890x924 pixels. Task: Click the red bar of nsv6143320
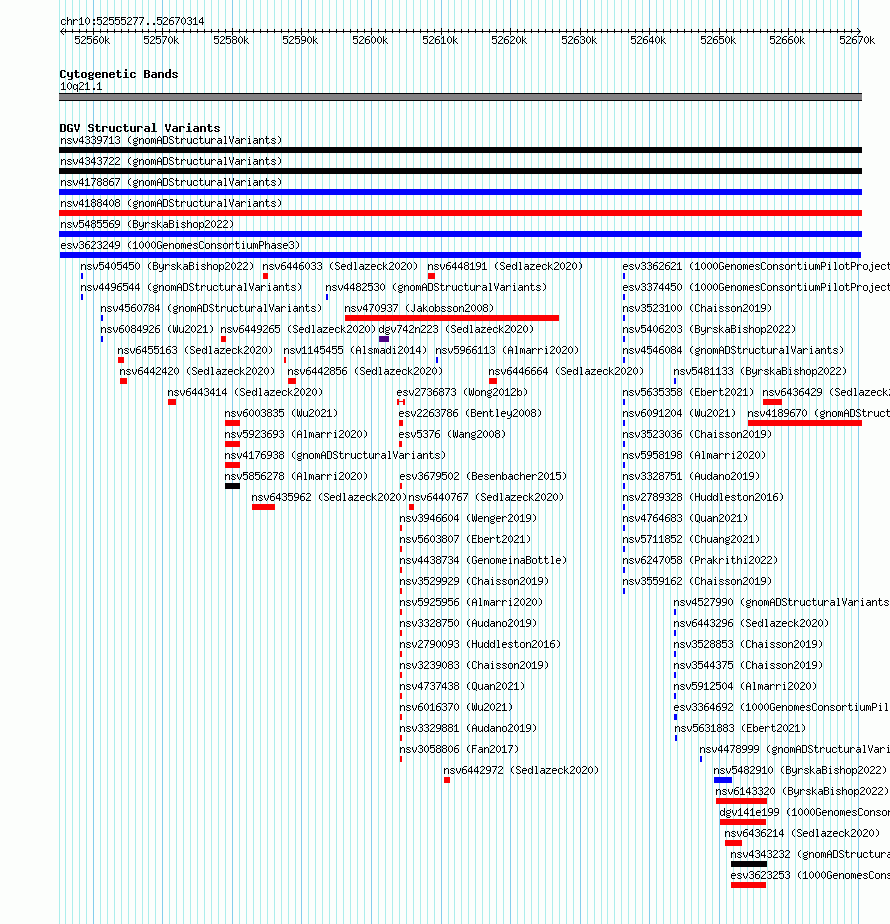[x=741, y=801]
